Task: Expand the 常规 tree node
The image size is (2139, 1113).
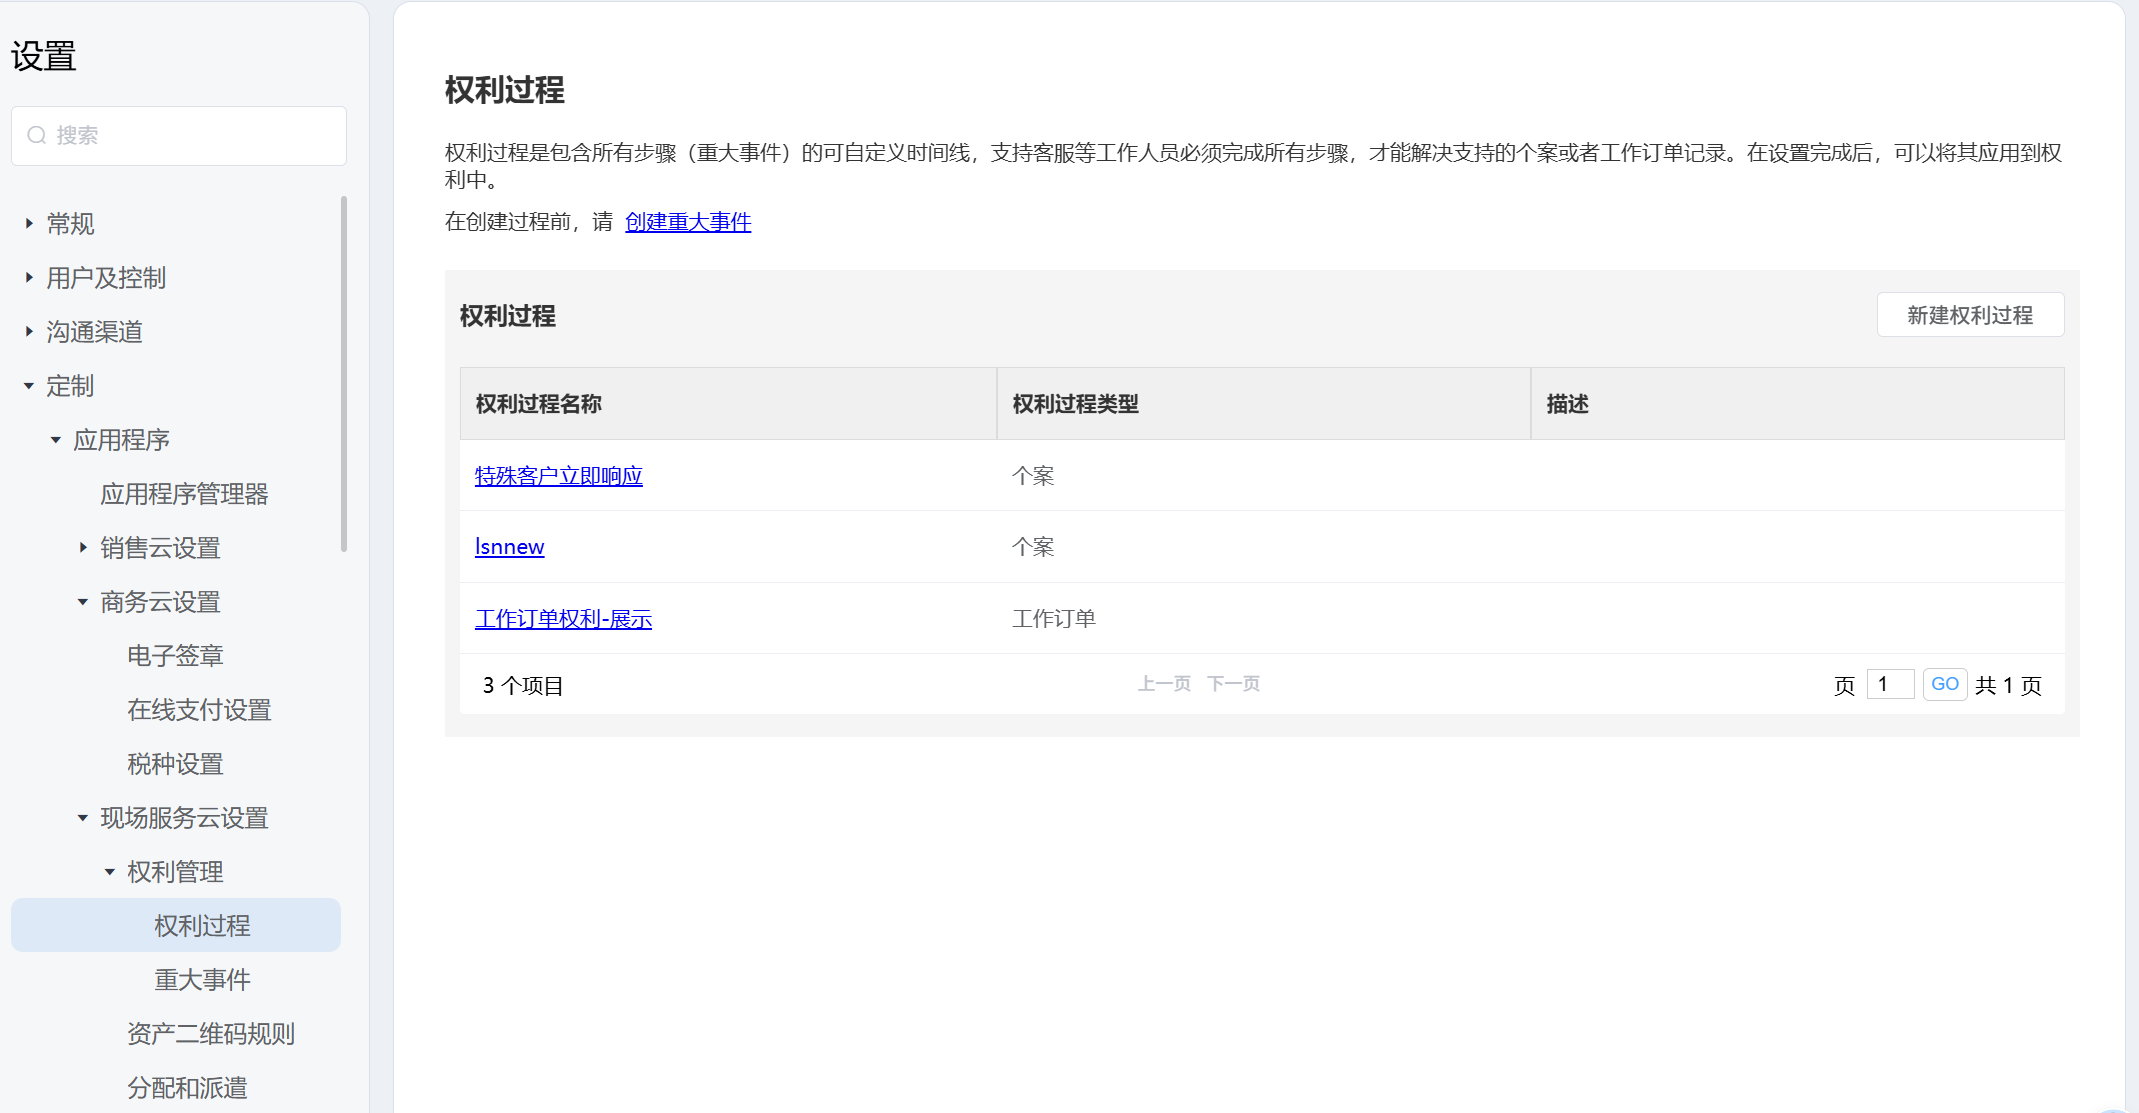Action: pyautogui.click(x=29, y=223)
